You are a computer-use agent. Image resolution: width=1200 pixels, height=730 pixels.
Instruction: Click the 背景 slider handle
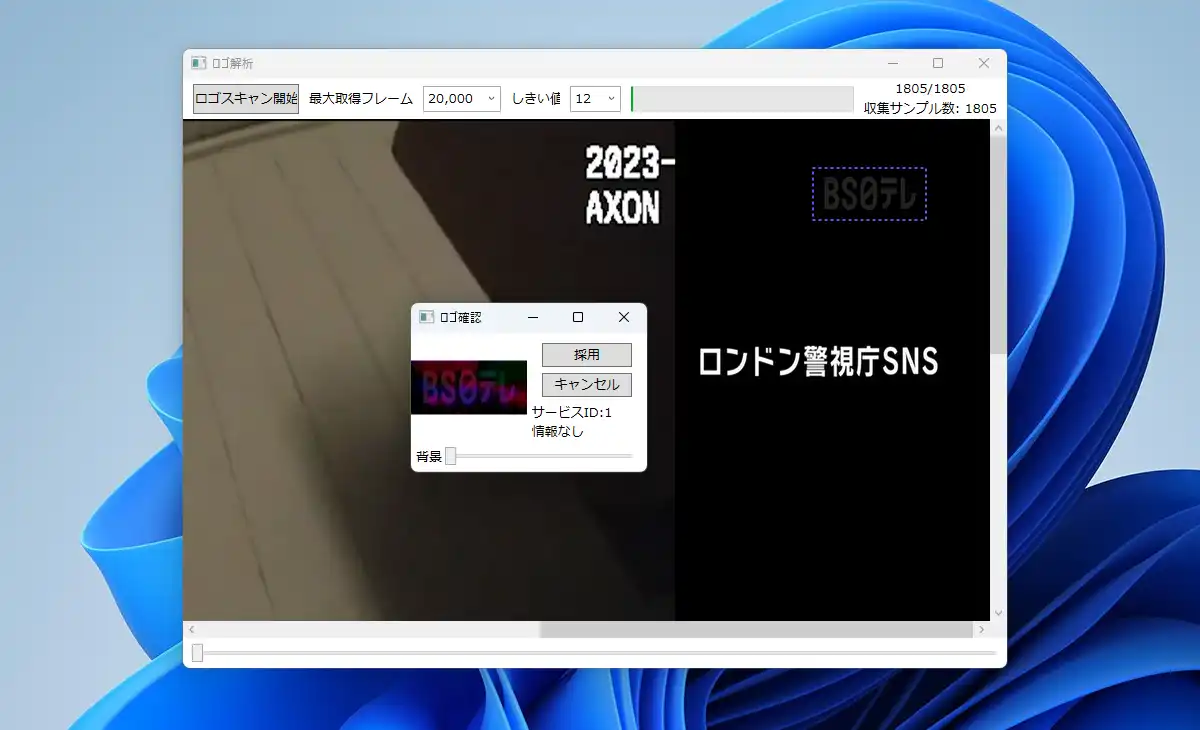click(x=450, y=456)
